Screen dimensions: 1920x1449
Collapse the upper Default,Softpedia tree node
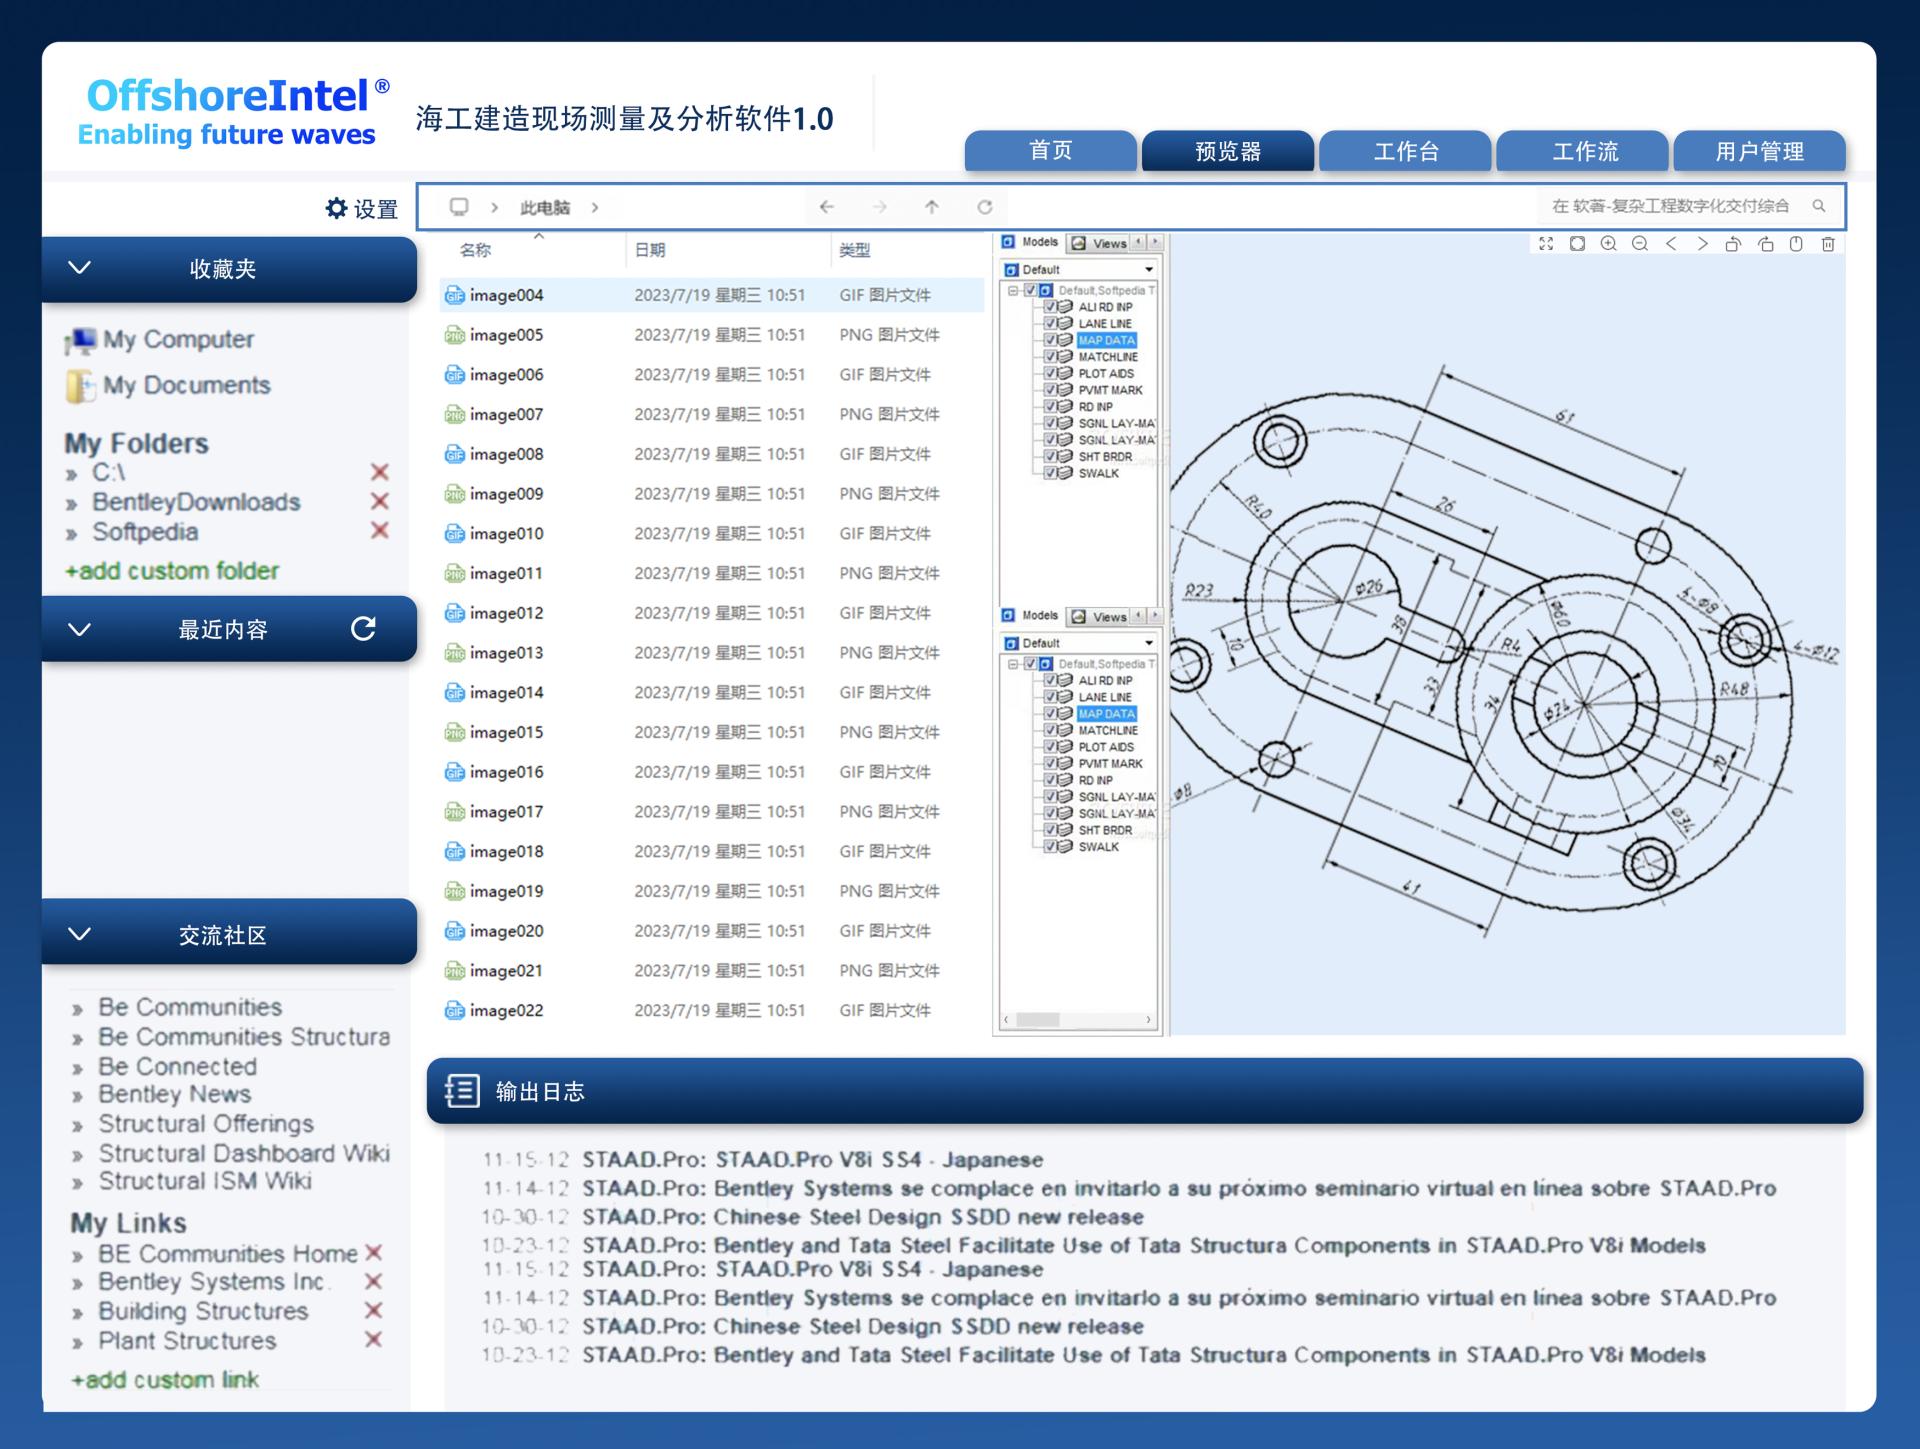pos(1013,290)
